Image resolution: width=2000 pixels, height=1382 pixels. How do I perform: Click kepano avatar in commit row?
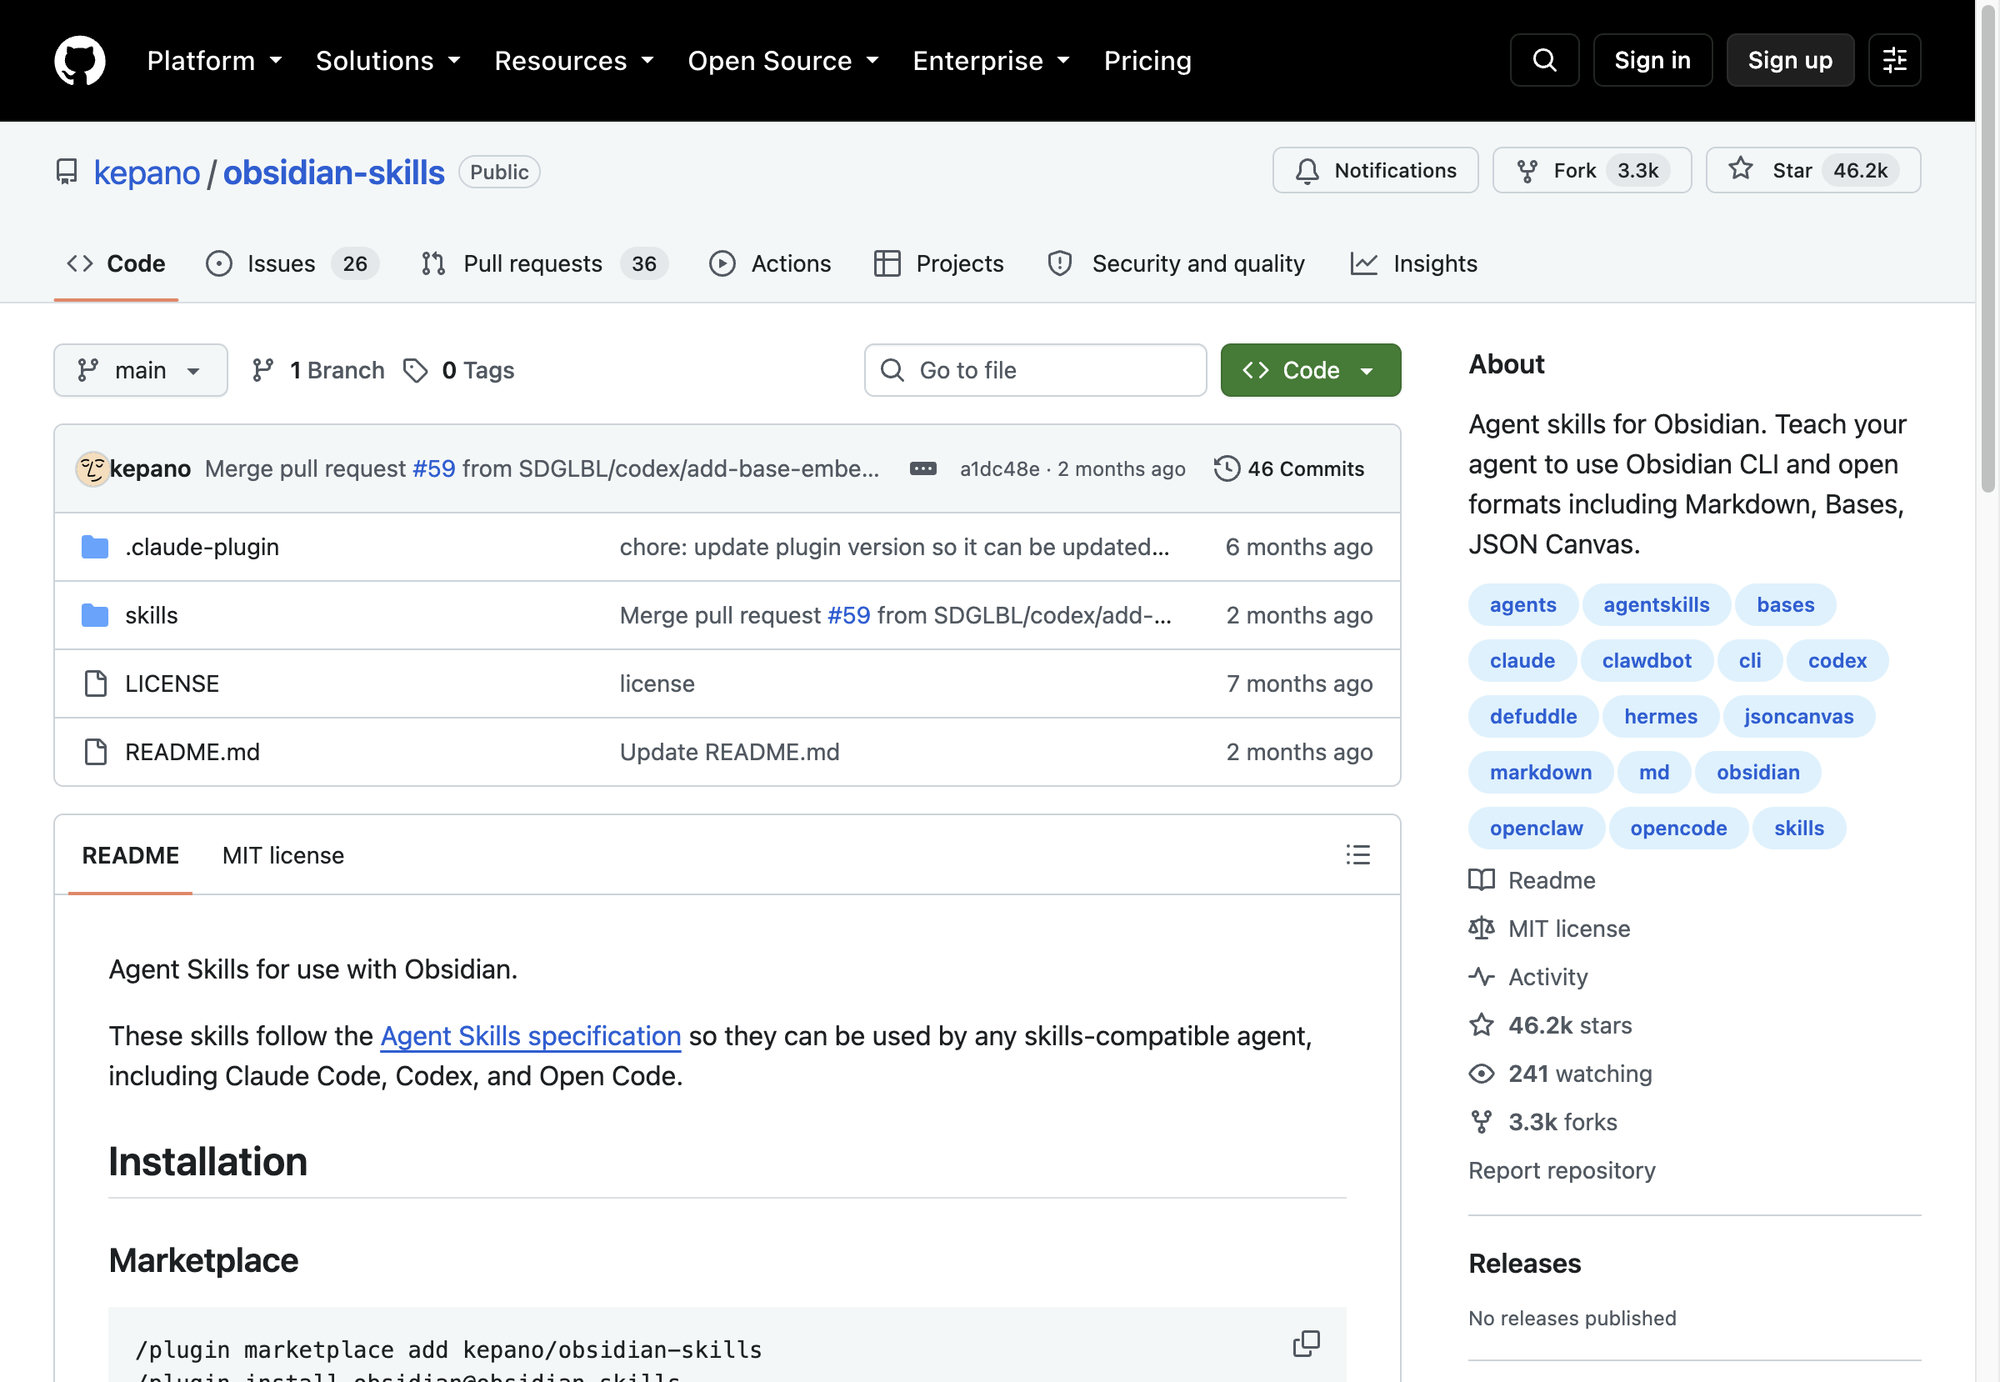(x=92, y=469)
